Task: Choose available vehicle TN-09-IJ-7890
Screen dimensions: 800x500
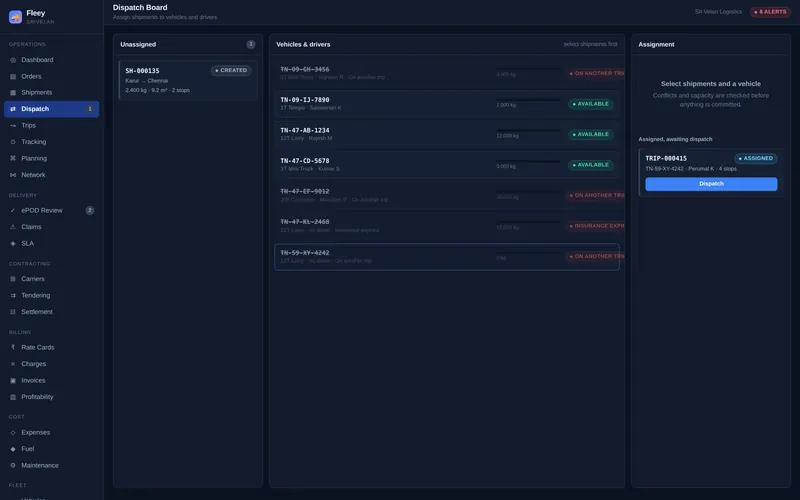Action: pyautogui.click(x=447, y=104)
